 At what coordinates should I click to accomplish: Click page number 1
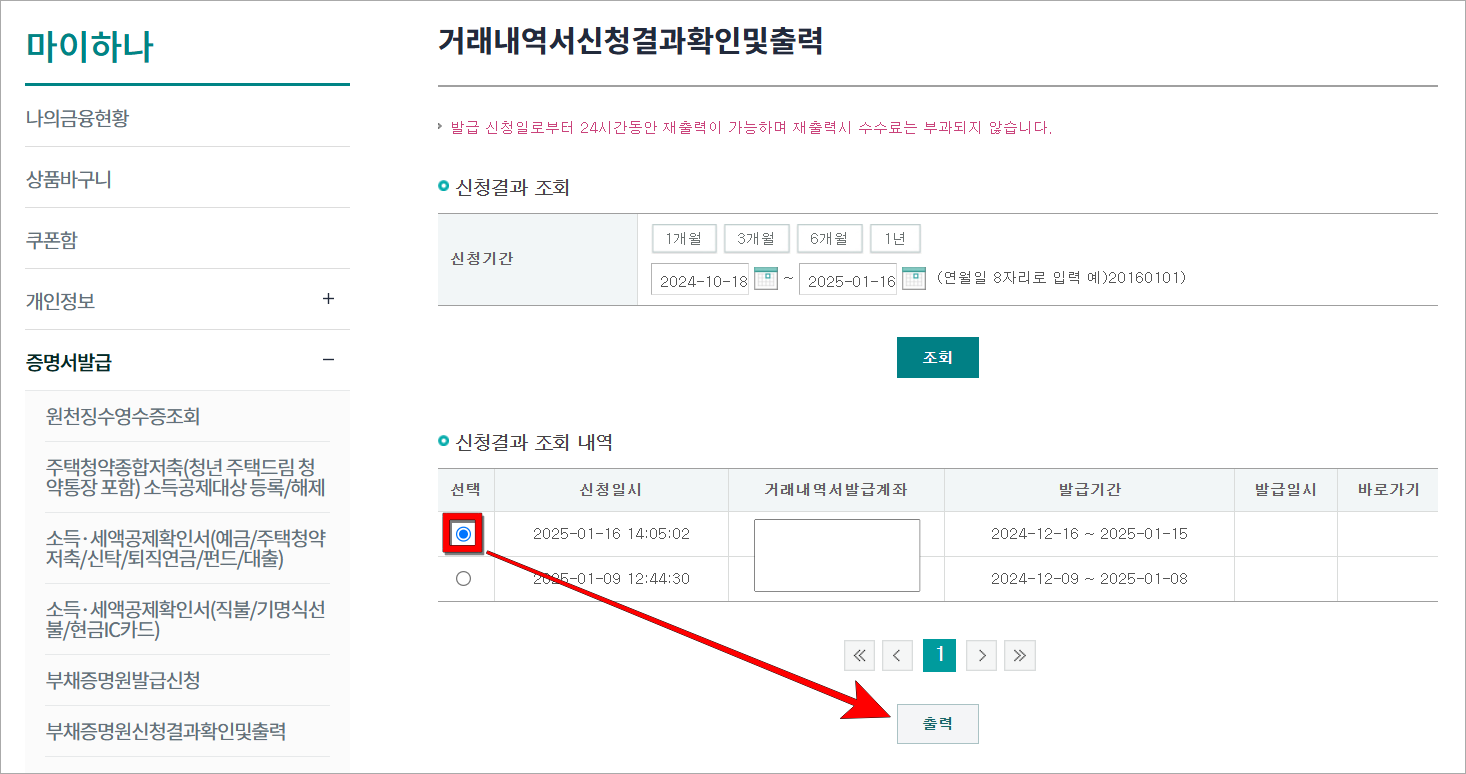point(939,655)
